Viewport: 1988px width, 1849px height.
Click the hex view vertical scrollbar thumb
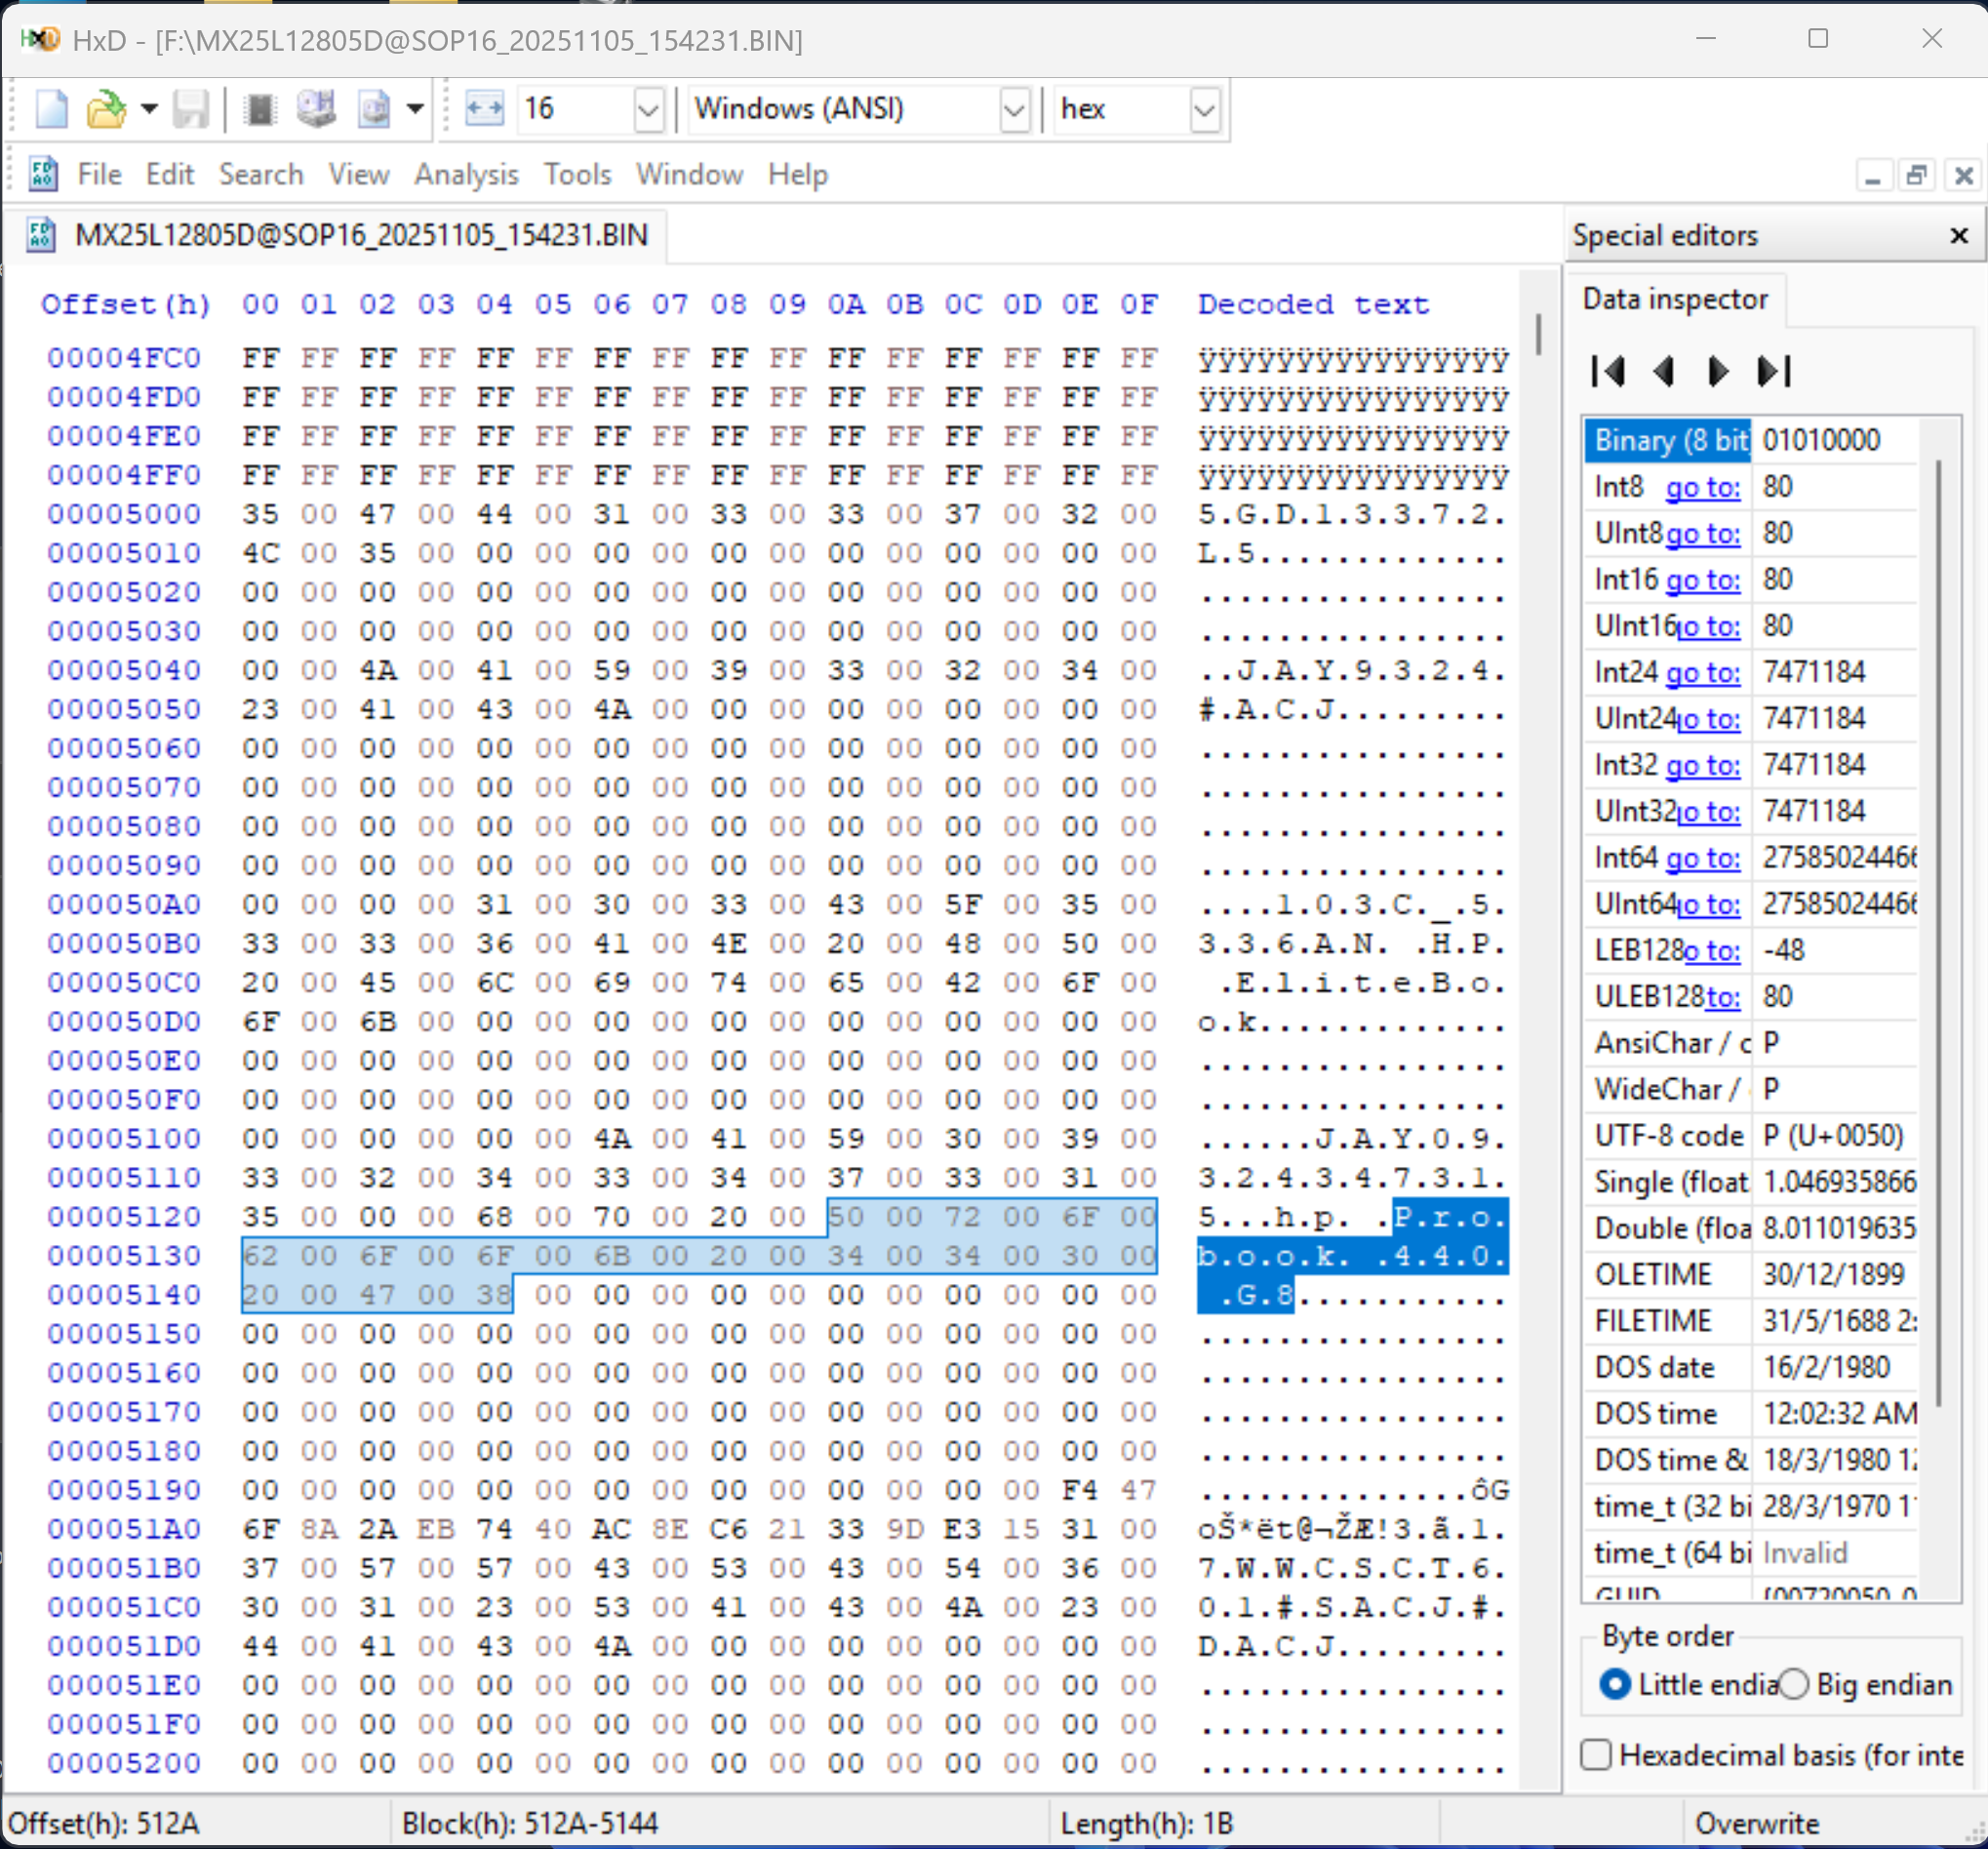pos(1538,333)
